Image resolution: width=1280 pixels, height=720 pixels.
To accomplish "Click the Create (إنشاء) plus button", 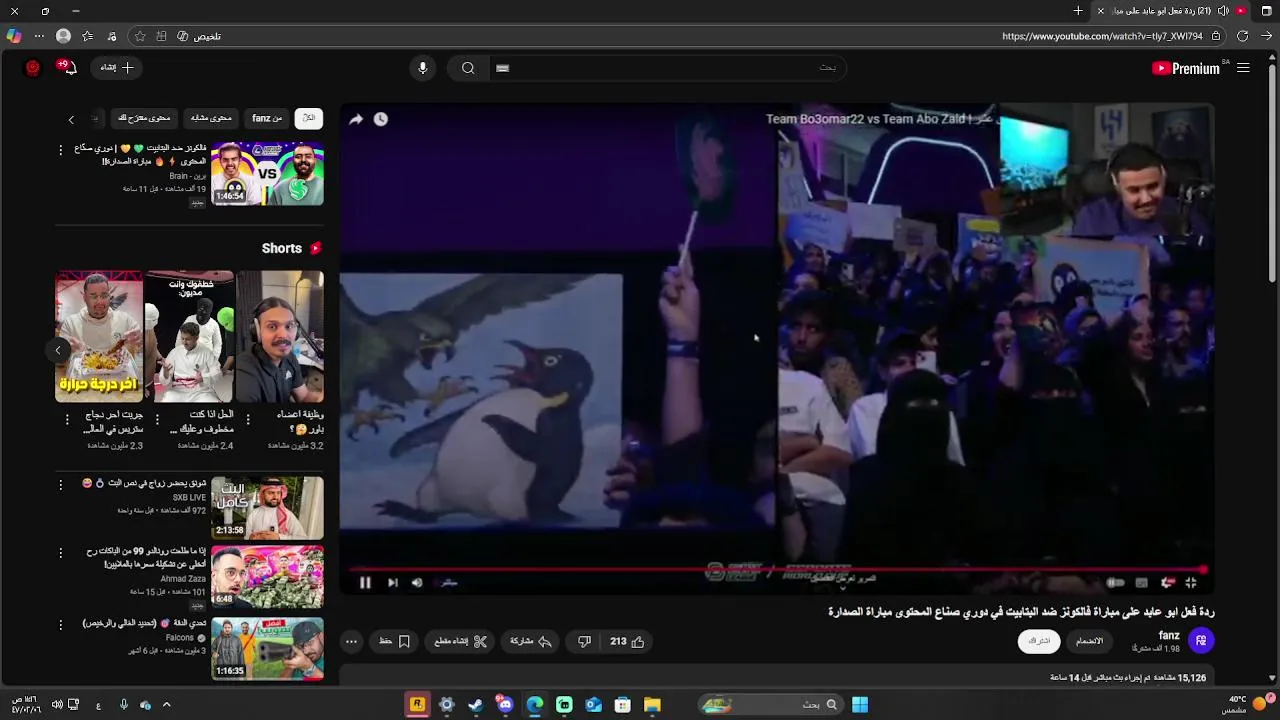I will 117,68.
